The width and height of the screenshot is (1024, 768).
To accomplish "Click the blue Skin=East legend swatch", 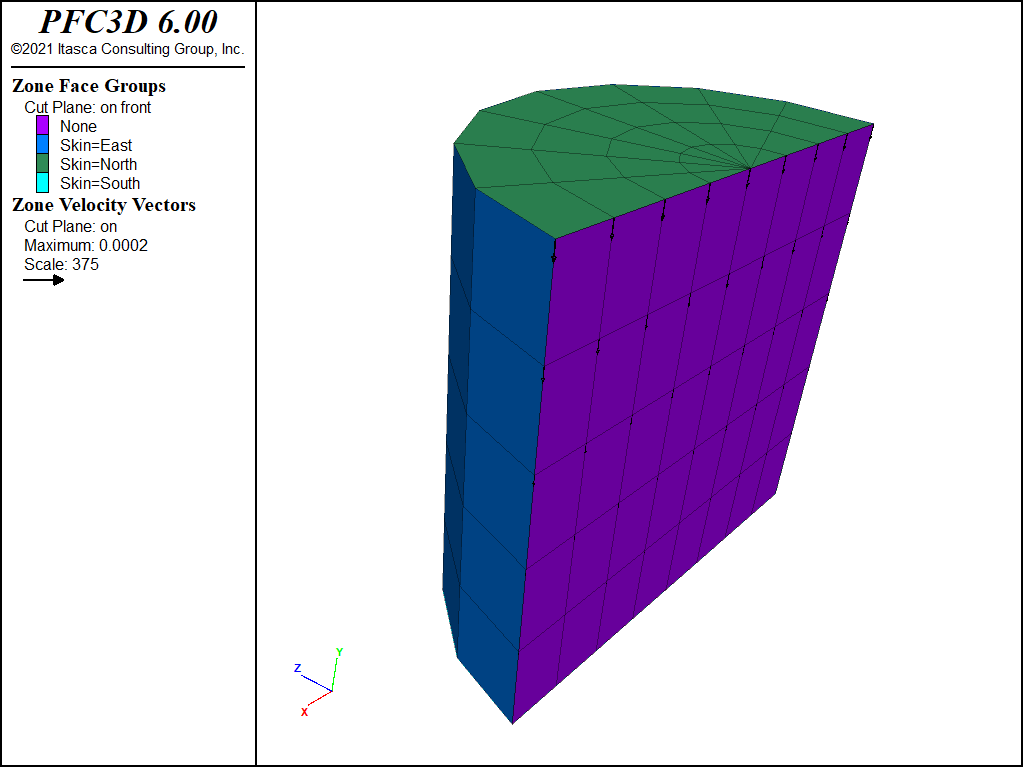I will tap(42, 144).
